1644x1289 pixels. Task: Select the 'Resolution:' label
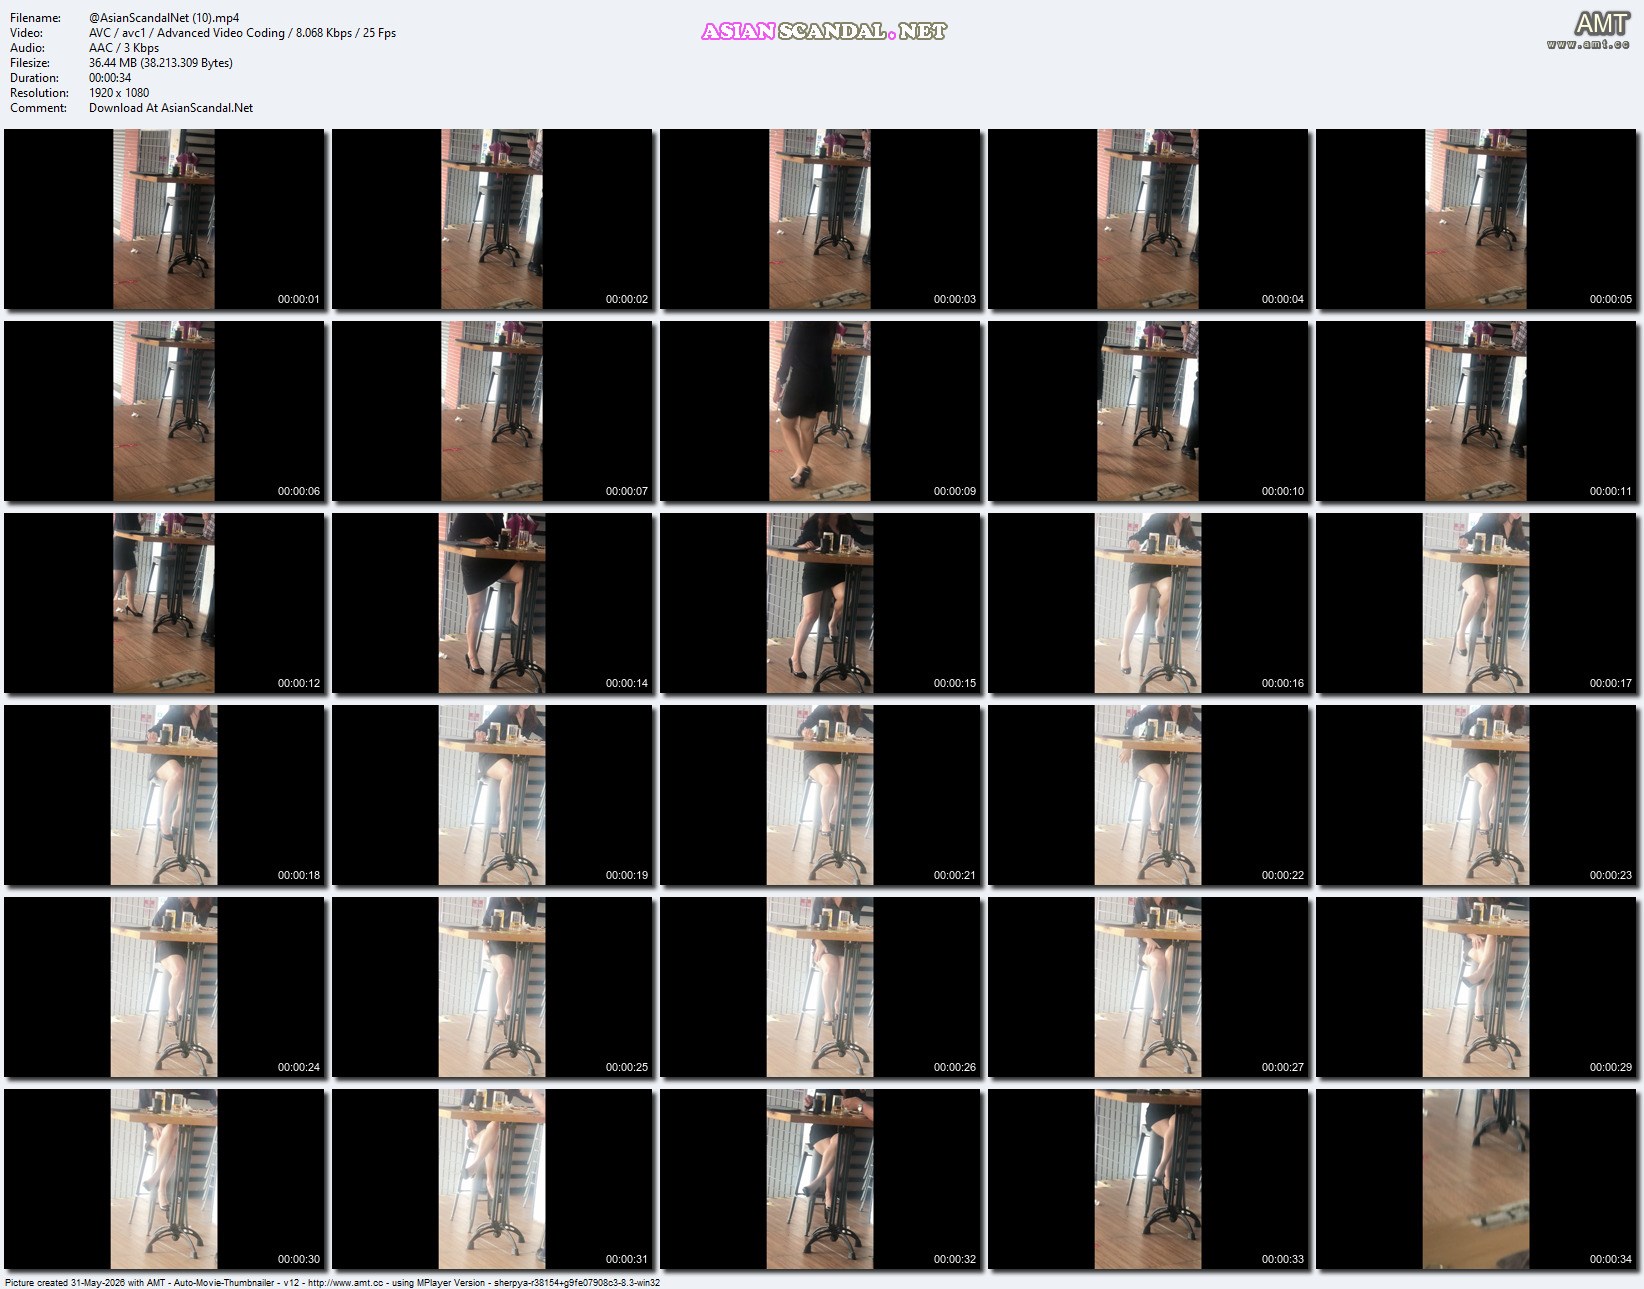[39, 93]
